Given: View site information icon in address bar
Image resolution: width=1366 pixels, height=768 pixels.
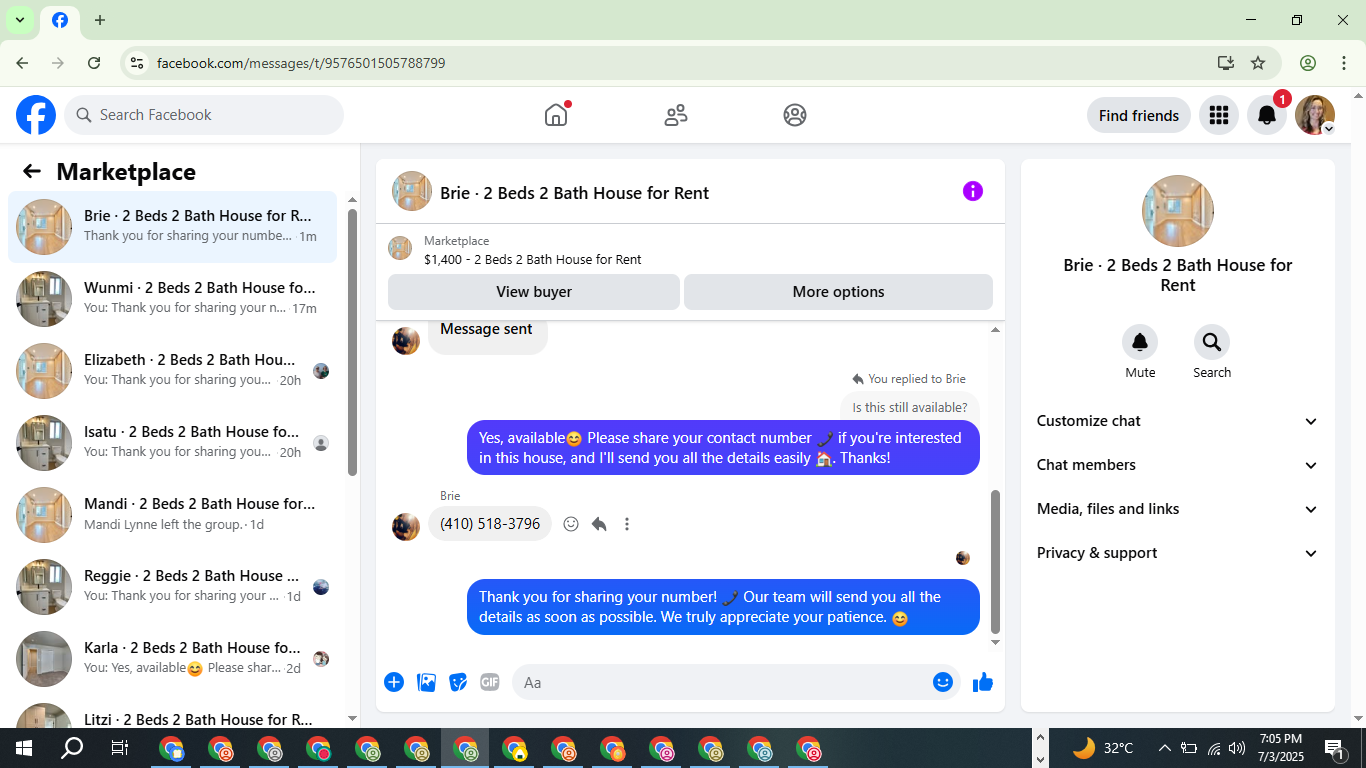Looking at the screenshot, I should click(137, 63).
